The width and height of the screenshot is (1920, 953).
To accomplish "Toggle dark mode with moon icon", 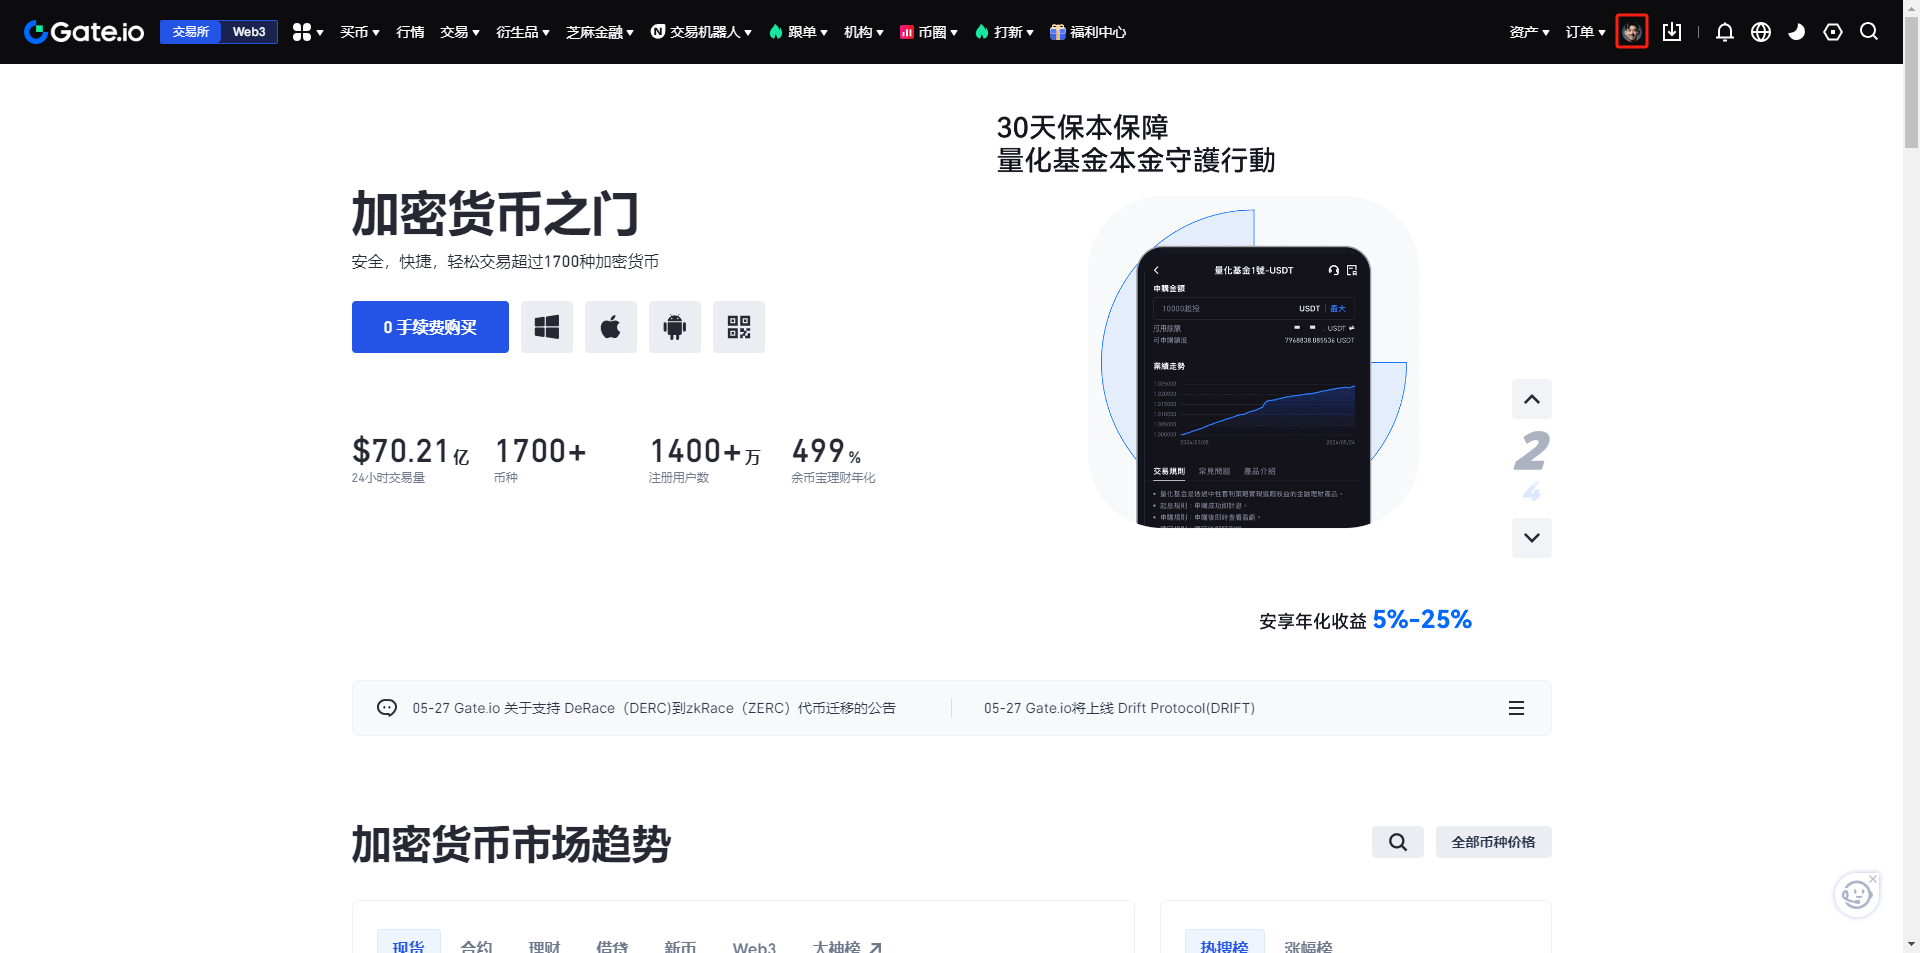I will [1797, 32].
